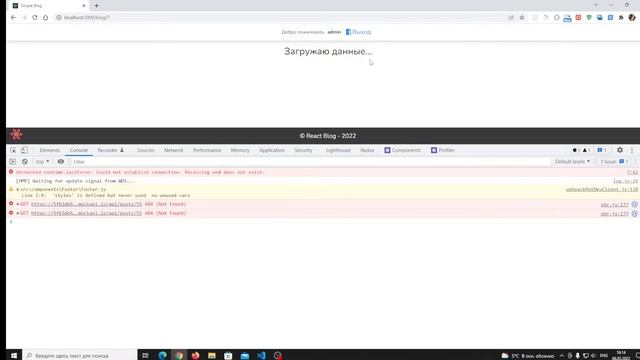Open the JavaScript context 'top' dropdown
Screen dimensions: 640x360
42,162
